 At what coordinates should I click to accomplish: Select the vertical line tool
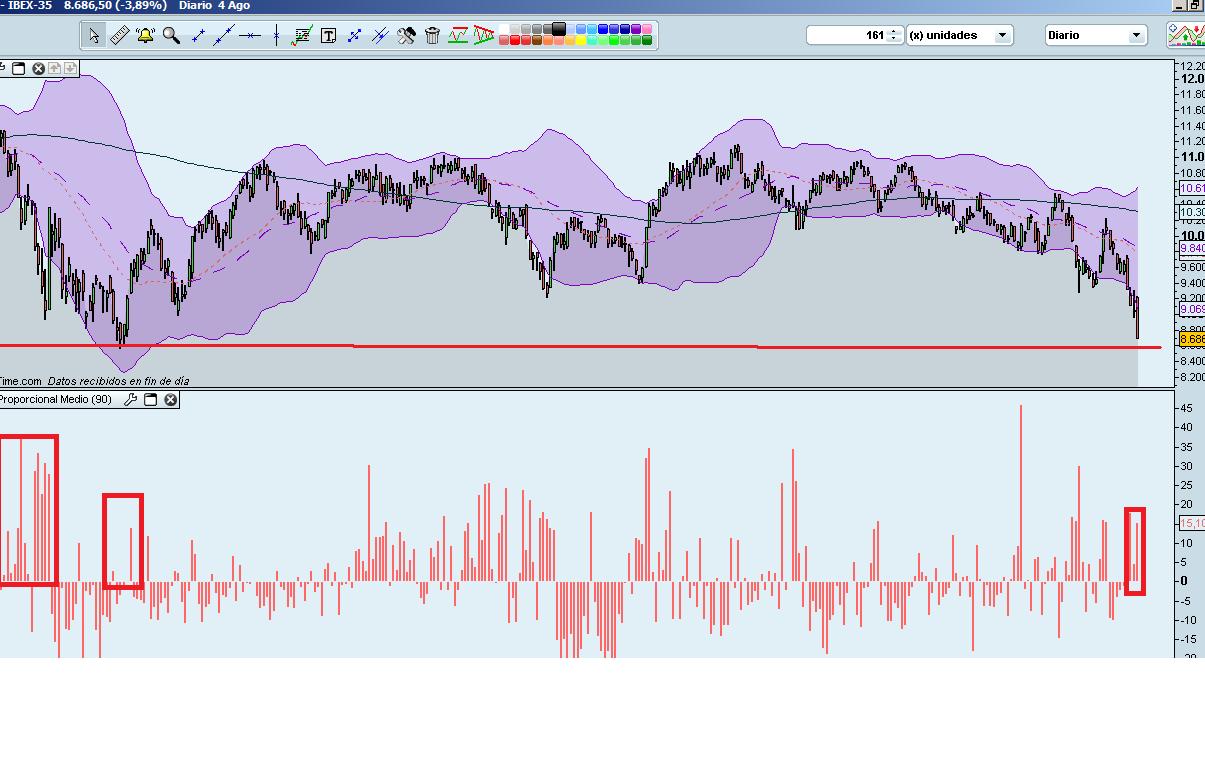[x=276, y=36]
